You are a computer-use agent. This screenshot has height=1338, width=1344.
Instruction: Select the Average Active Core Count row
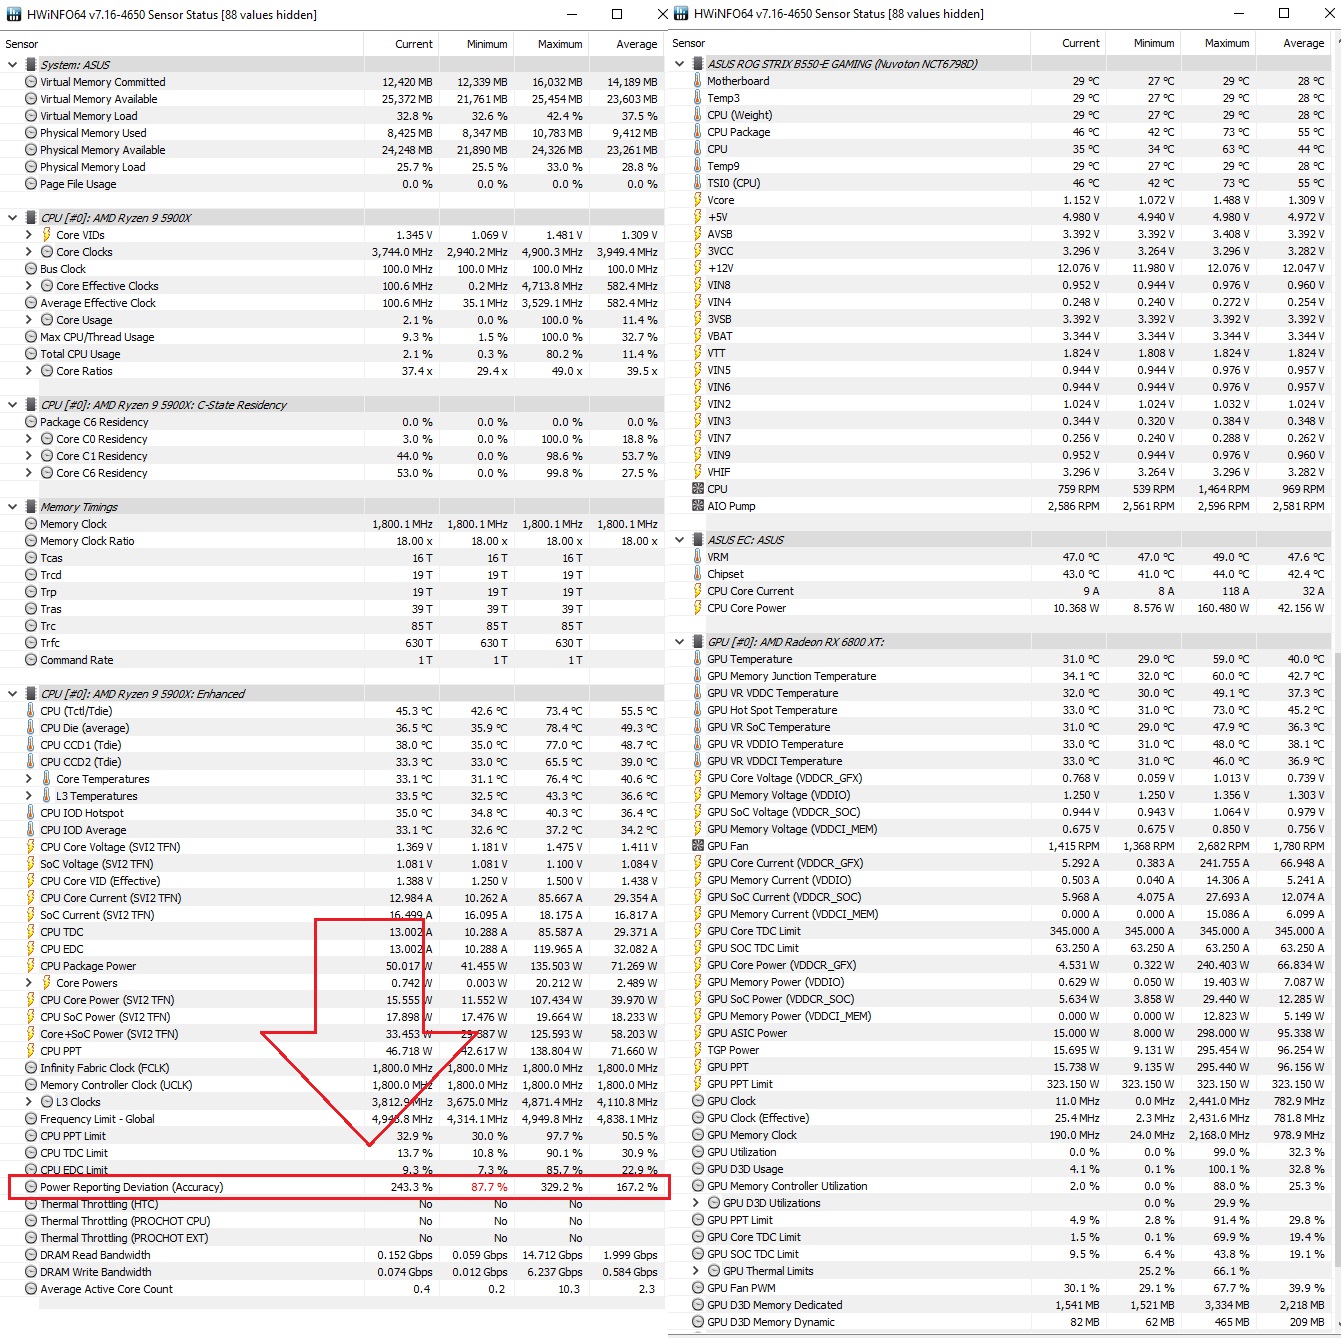point(332,1289)
